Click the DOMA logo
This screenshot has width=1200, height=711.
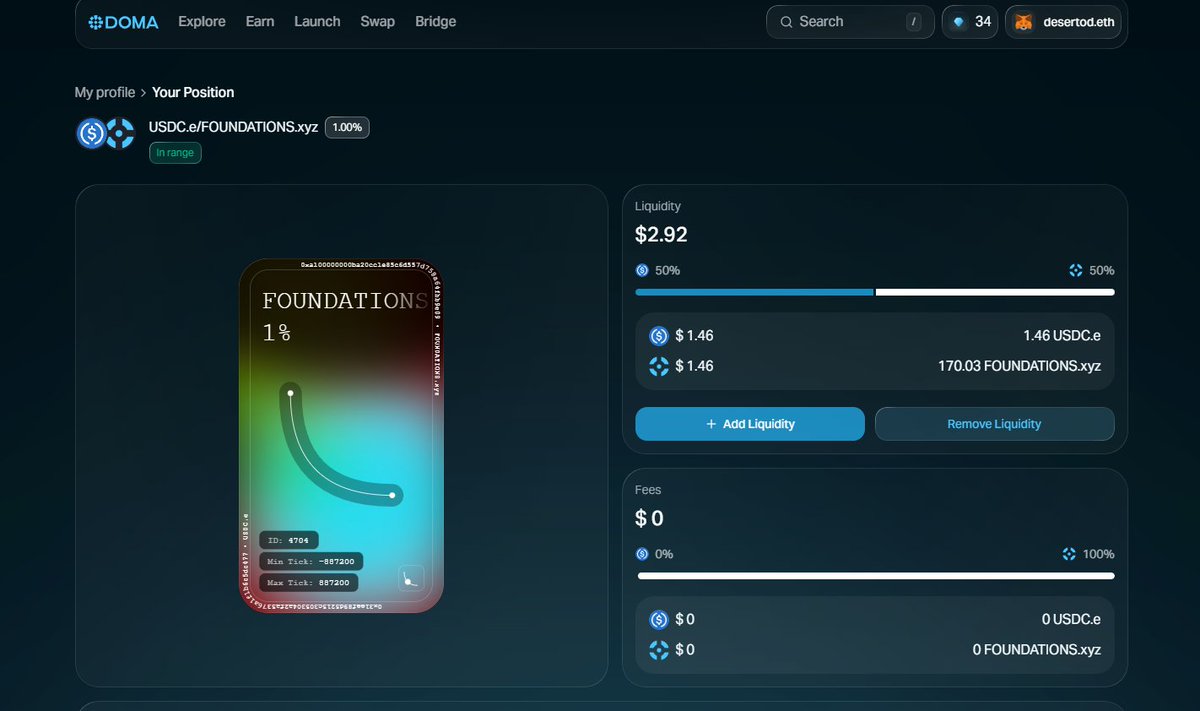(123, 22)
